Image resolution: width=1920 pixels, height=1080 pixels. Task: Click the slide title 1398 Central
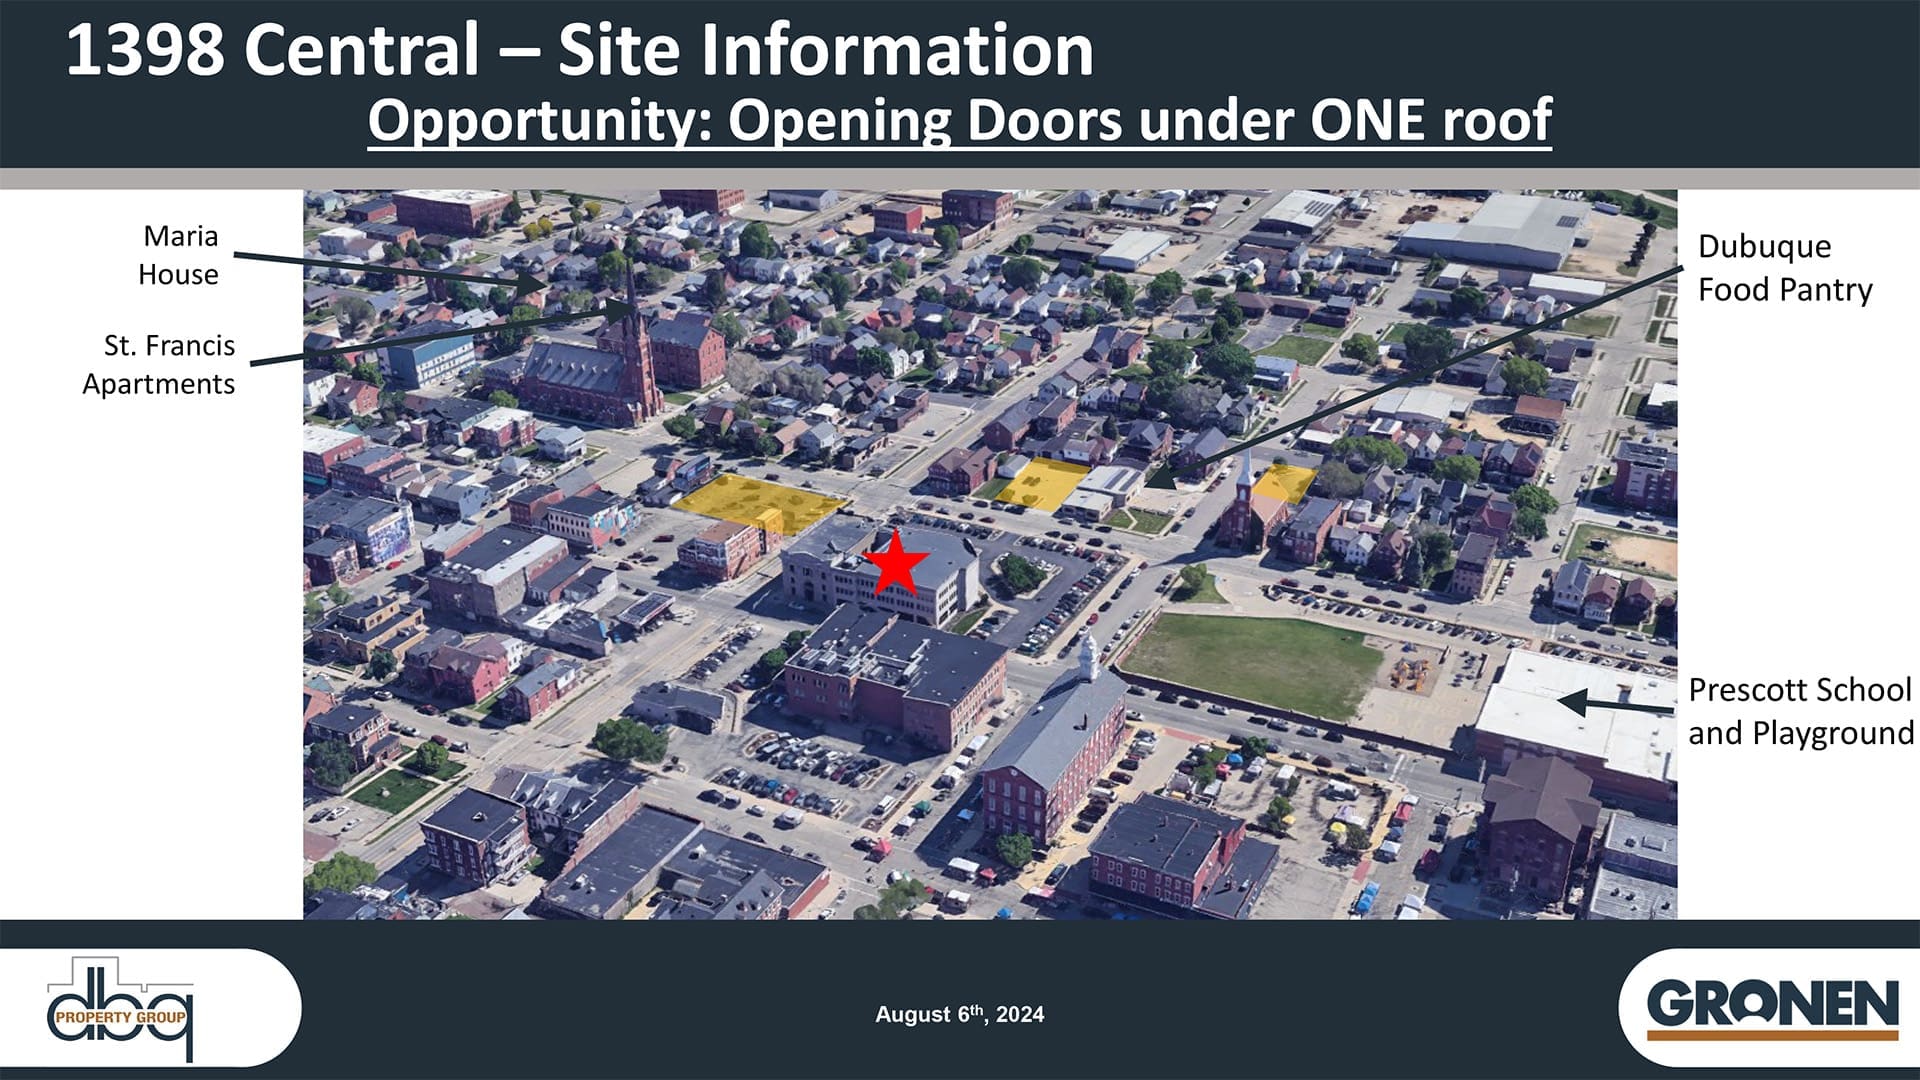click(x=578, y=50)
